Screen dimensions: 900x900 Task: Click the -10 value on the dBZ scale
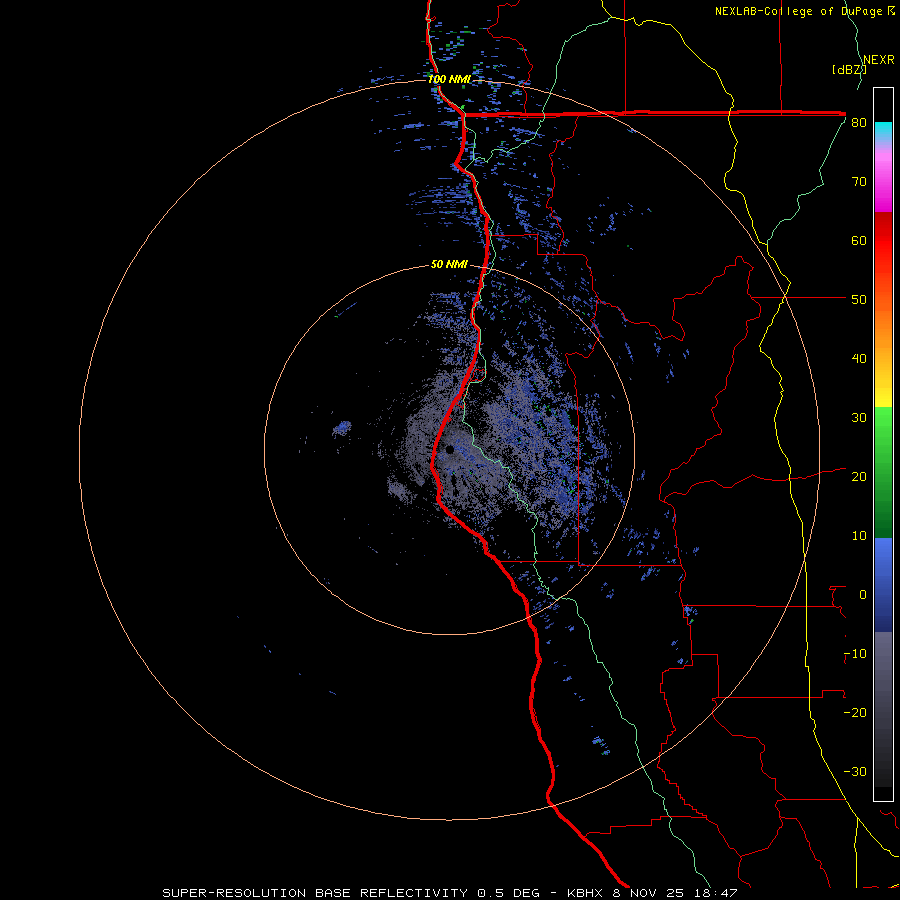click(x=855, y=654)
